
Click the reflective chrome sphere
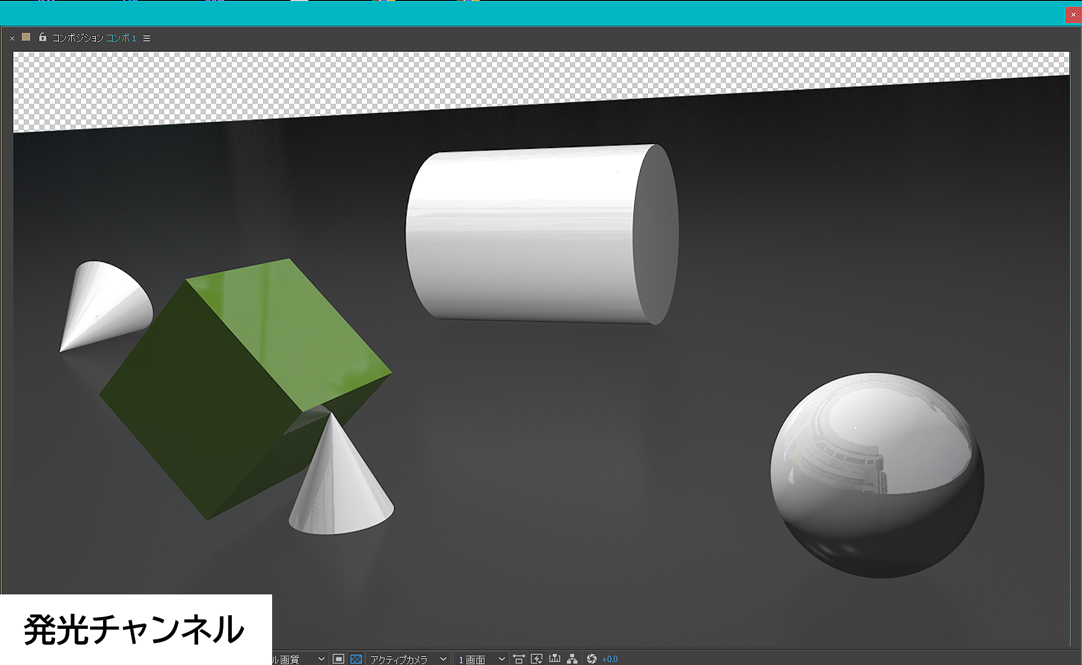coord(877,475)
